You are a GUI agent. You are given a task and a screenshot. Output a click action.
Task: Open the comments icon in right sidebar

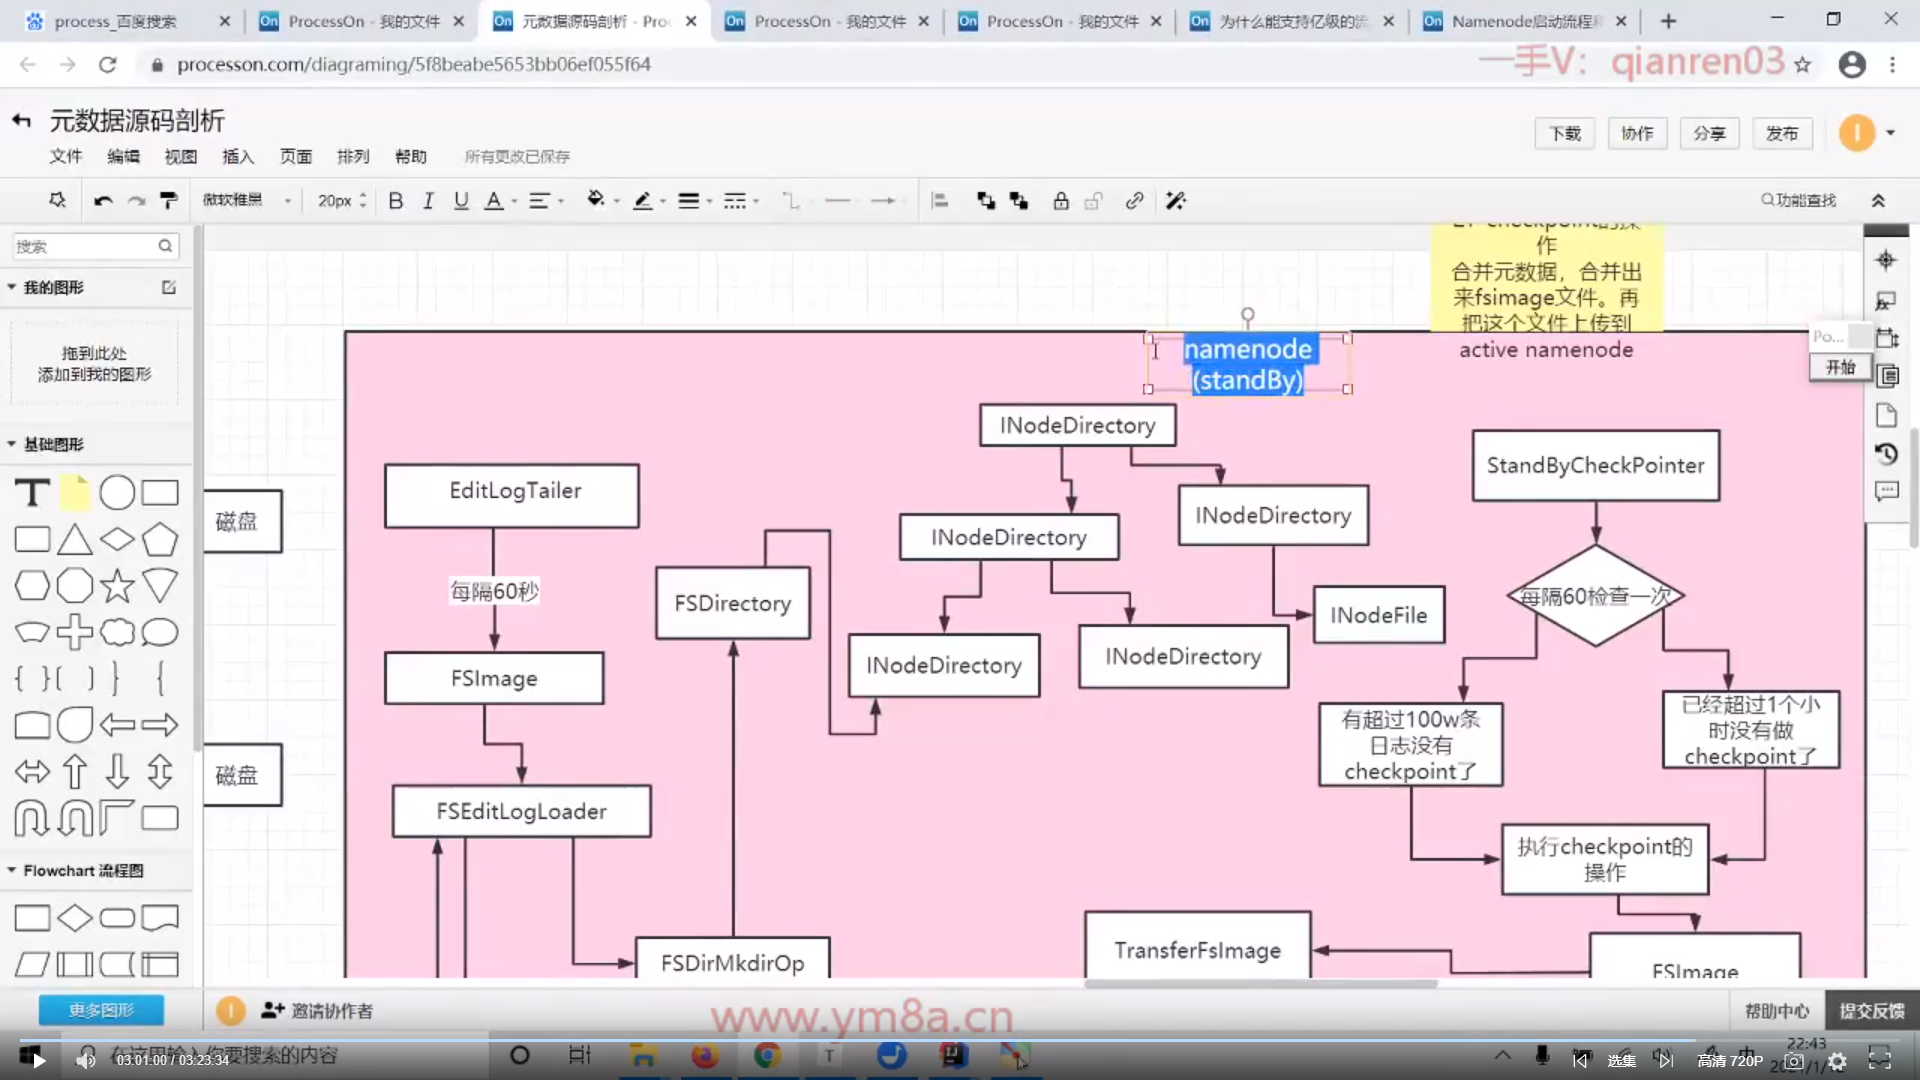[x=1886, y=491]
